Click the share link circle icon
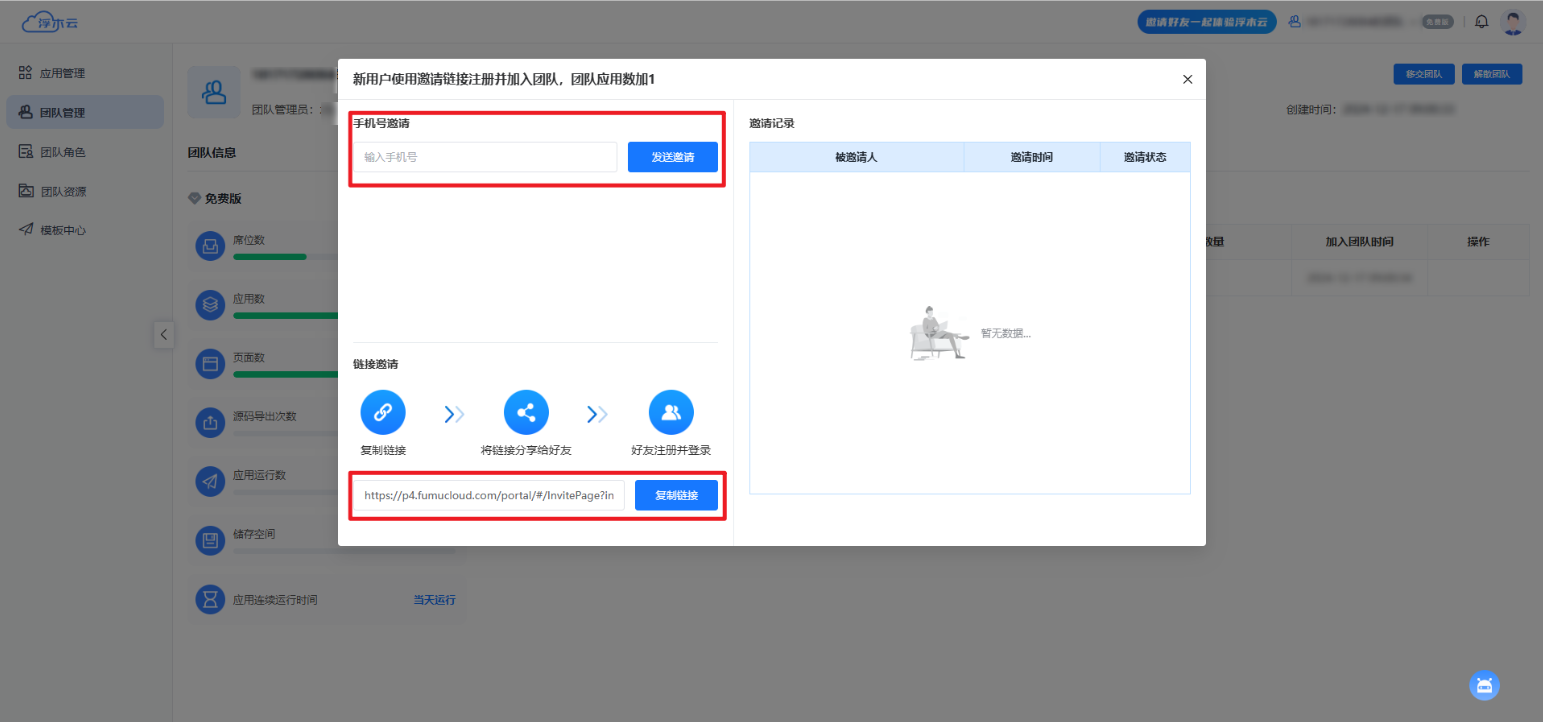This screenshot has width=1543, height=722. pos(526,412)
